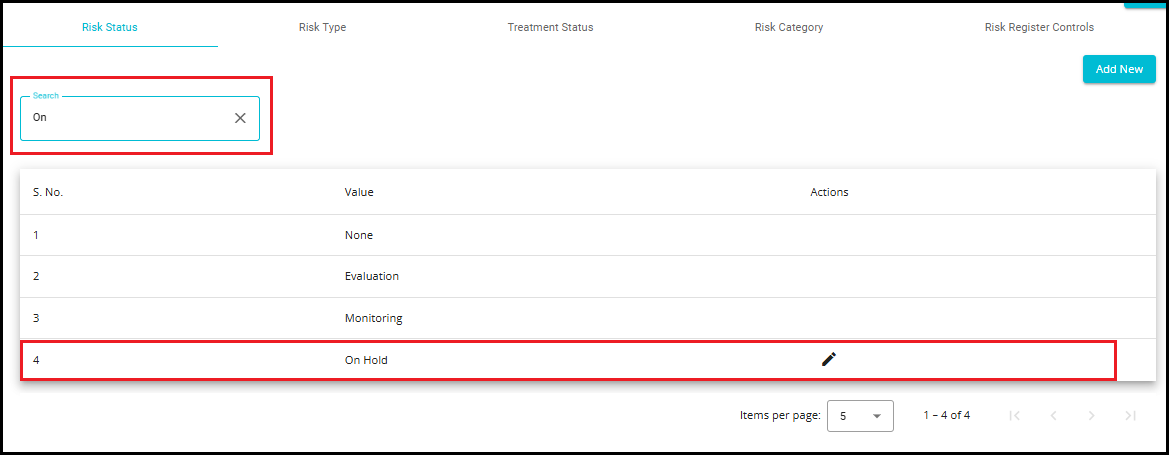Select the None row in the table

click(x=359, y=235)
